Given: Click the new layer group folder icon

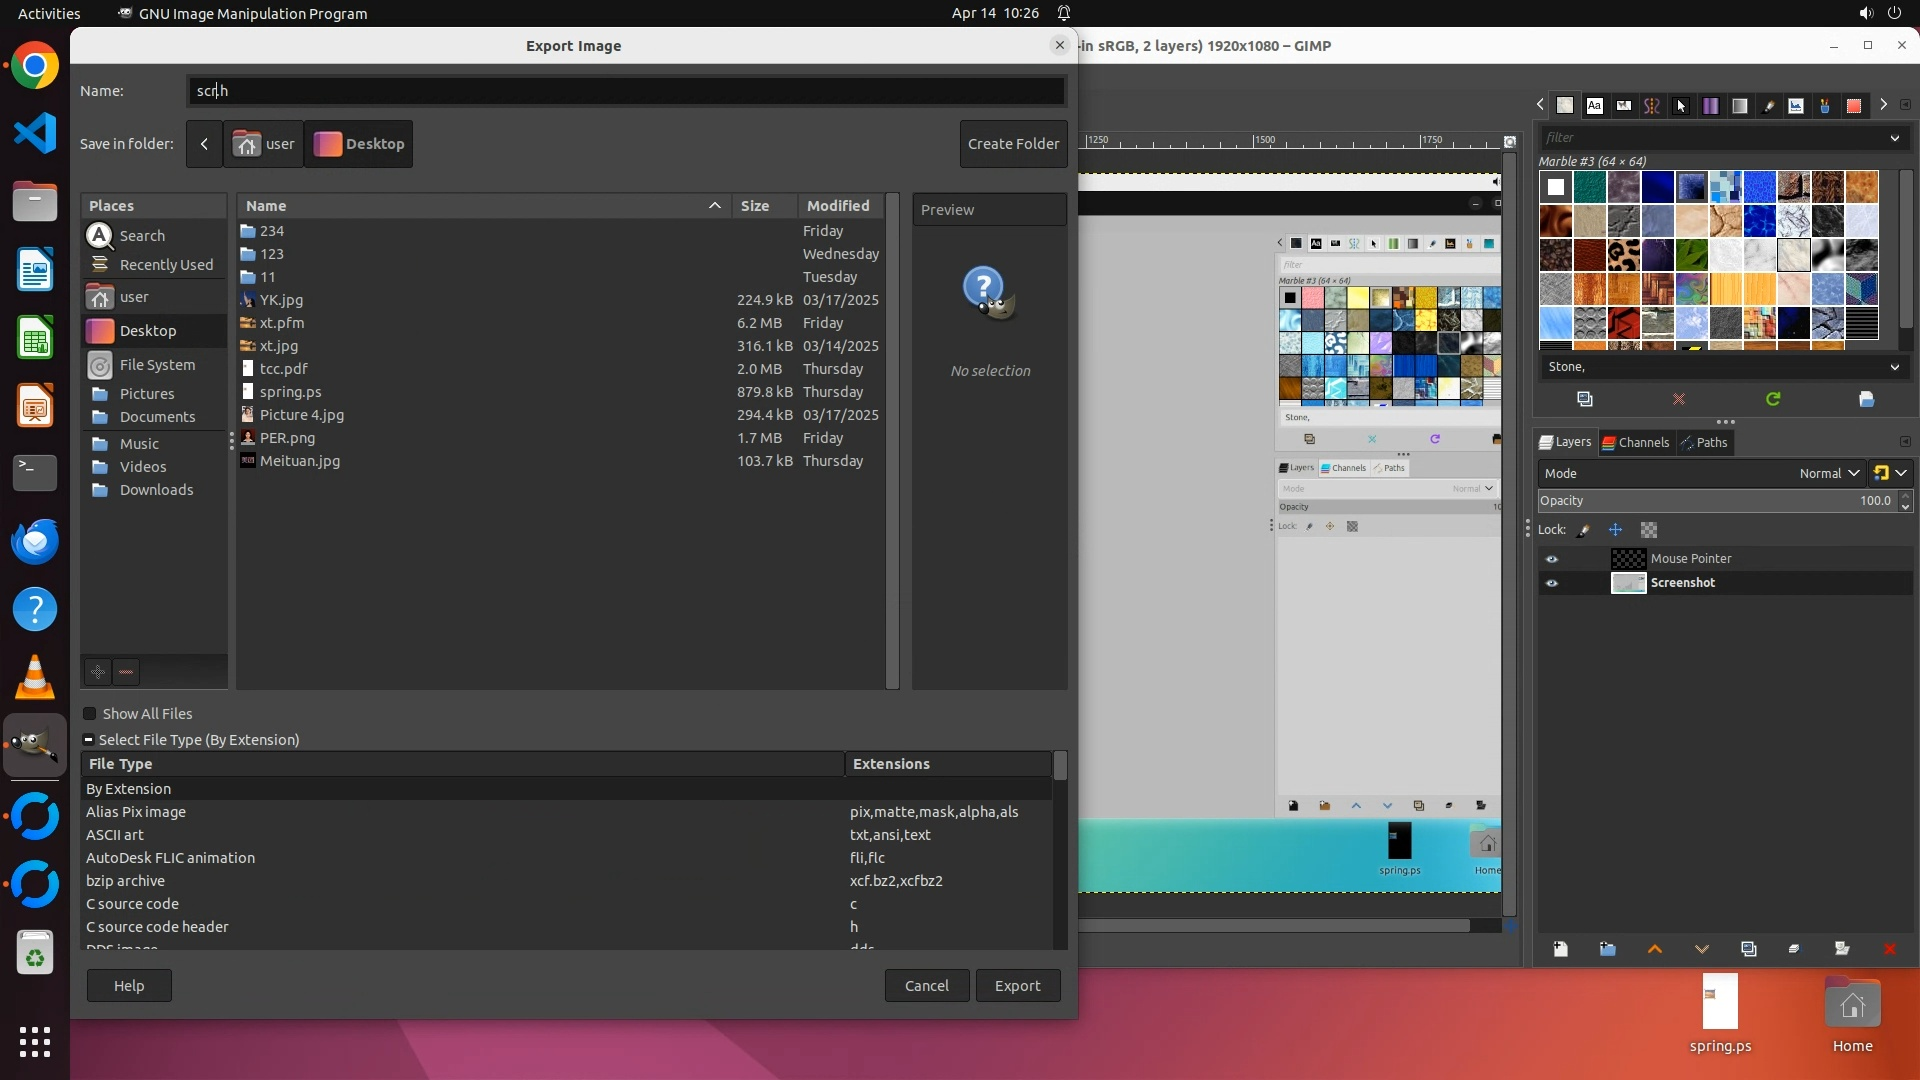Looking at the screenshot, I should point(1607,949).
